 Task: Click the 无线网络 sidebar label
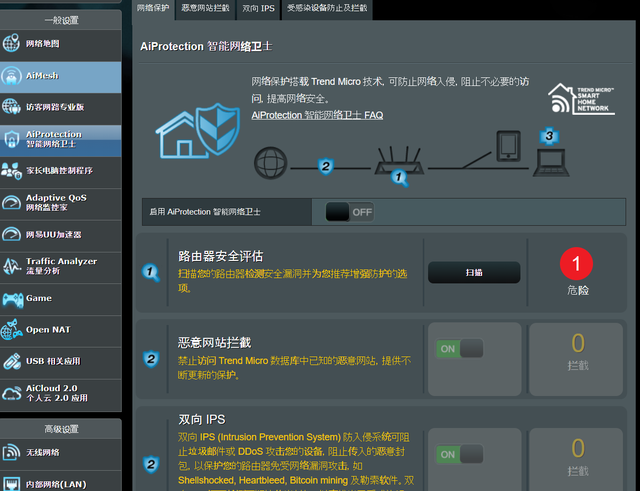point(43,452)
